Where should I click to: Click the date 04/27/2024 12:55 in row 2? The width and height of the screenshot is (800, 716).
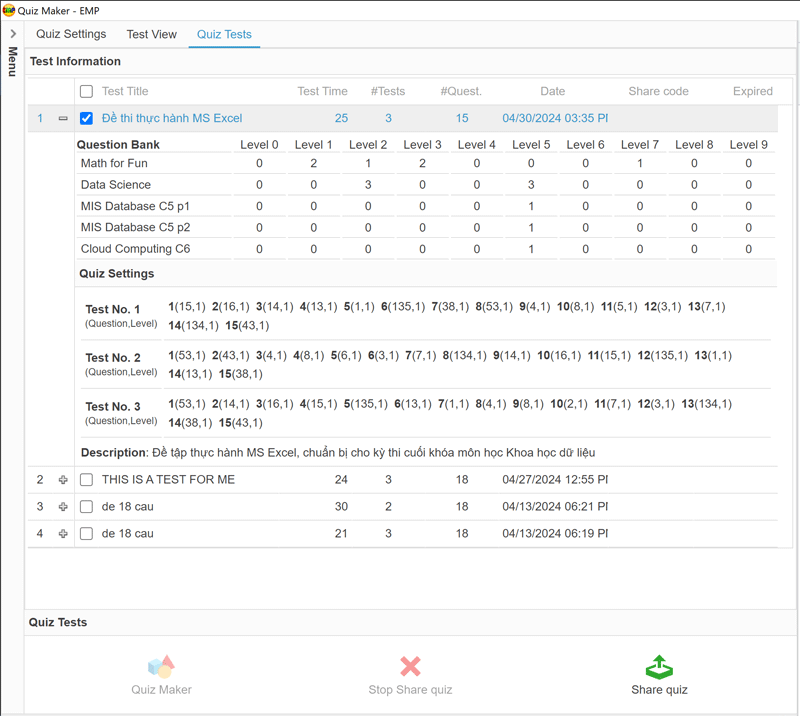[555, 480]
